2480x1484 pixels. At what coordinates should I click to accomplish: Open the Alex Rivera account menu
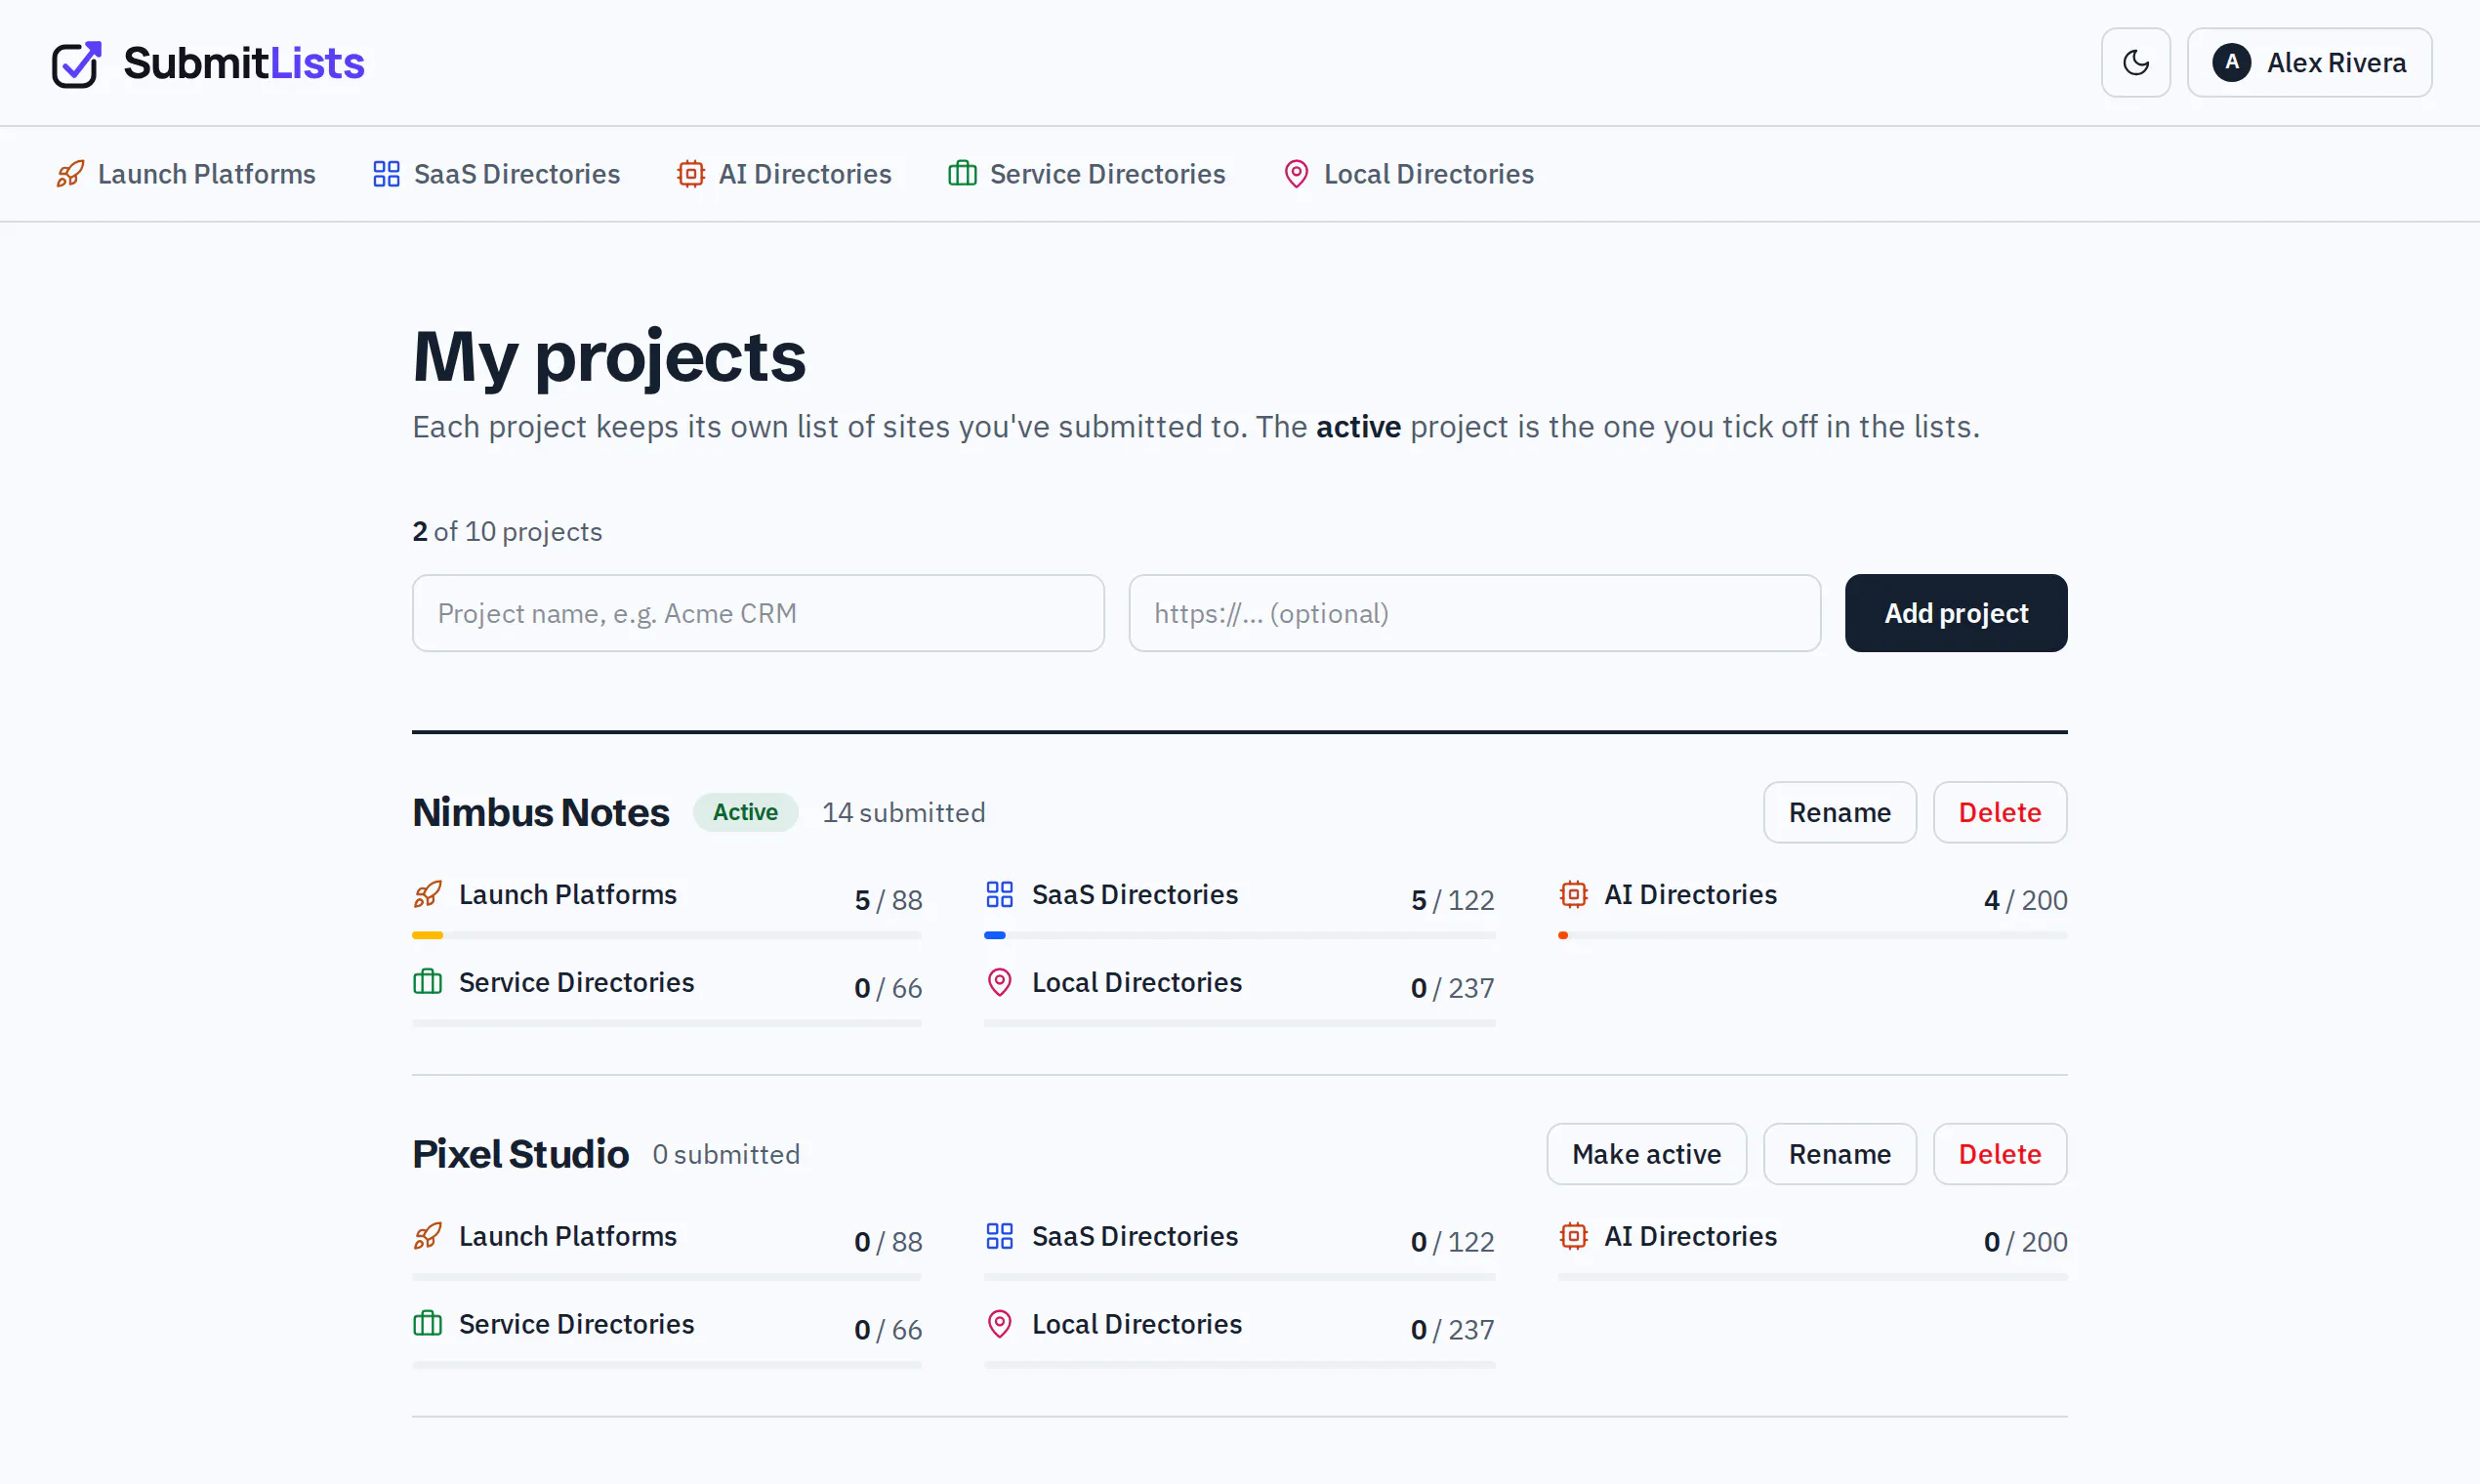(x=2309, y=62)
